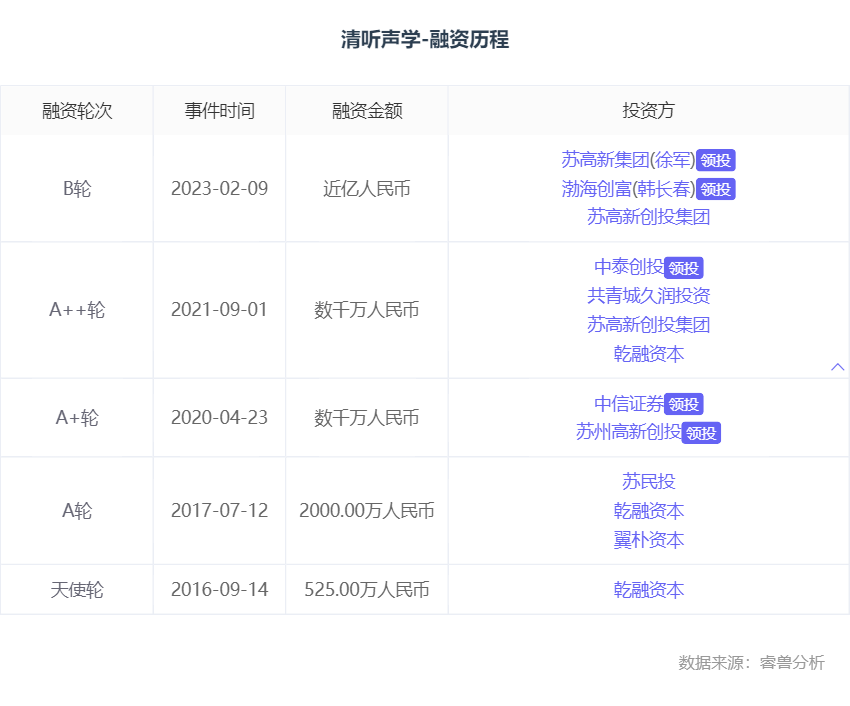
Task: Click 领投 badge beside 渤海创富(韩长春)
Action: (x=716, y=189)
